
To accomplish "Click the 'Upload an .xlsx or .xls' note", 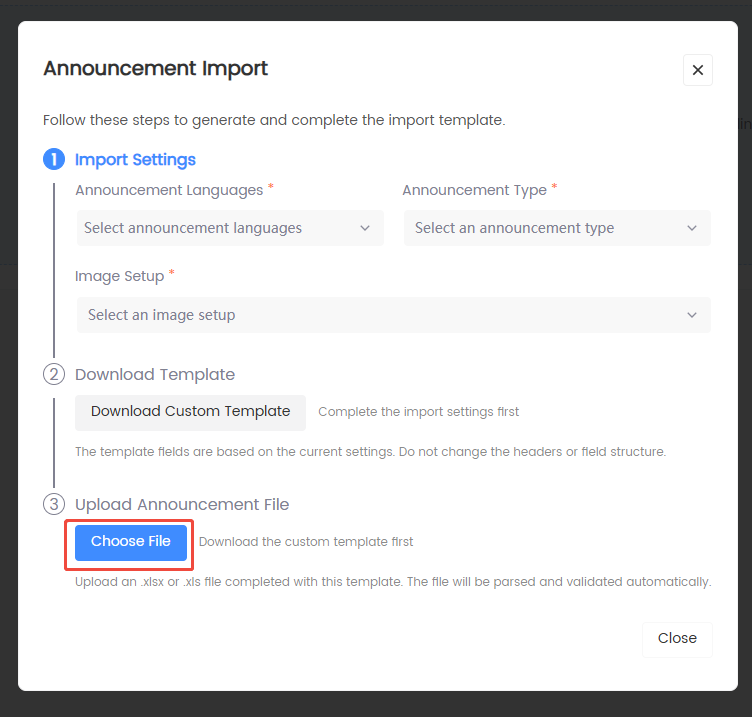I will (x=393, y=582).
